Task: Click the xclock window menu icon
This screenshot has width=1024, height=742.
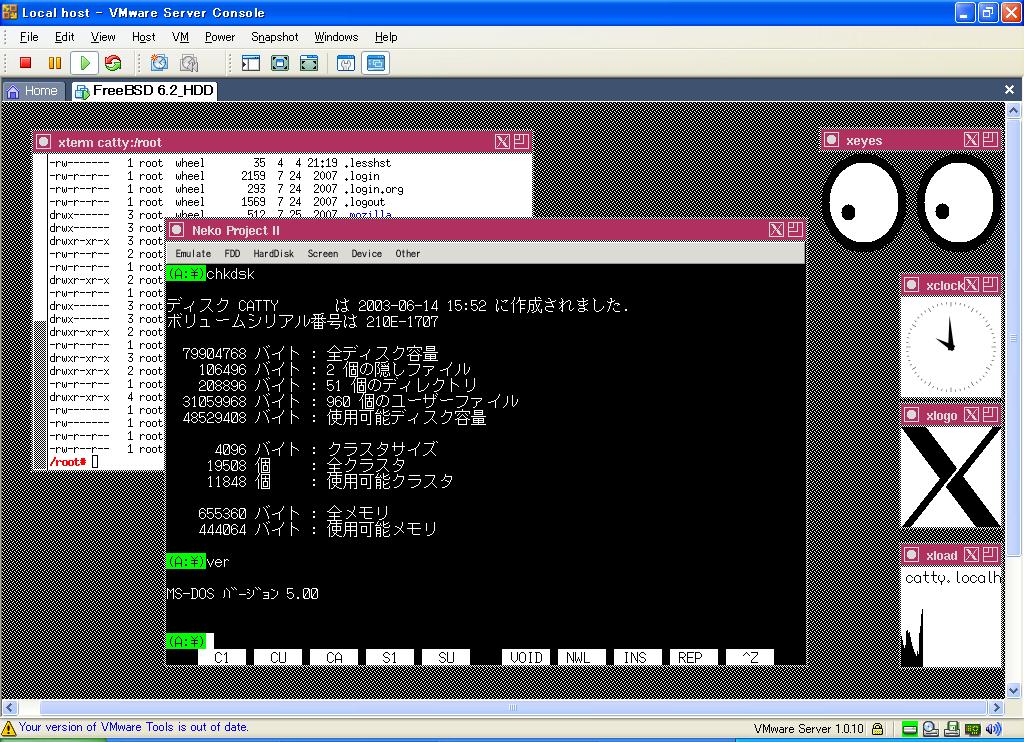Action: tap(912, 285)
